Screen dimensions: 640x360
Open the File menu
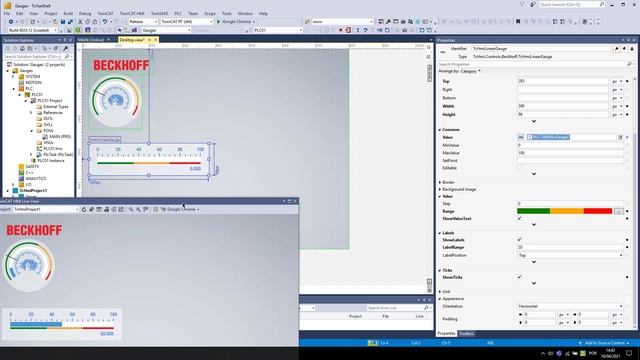(x=7, y=13)
